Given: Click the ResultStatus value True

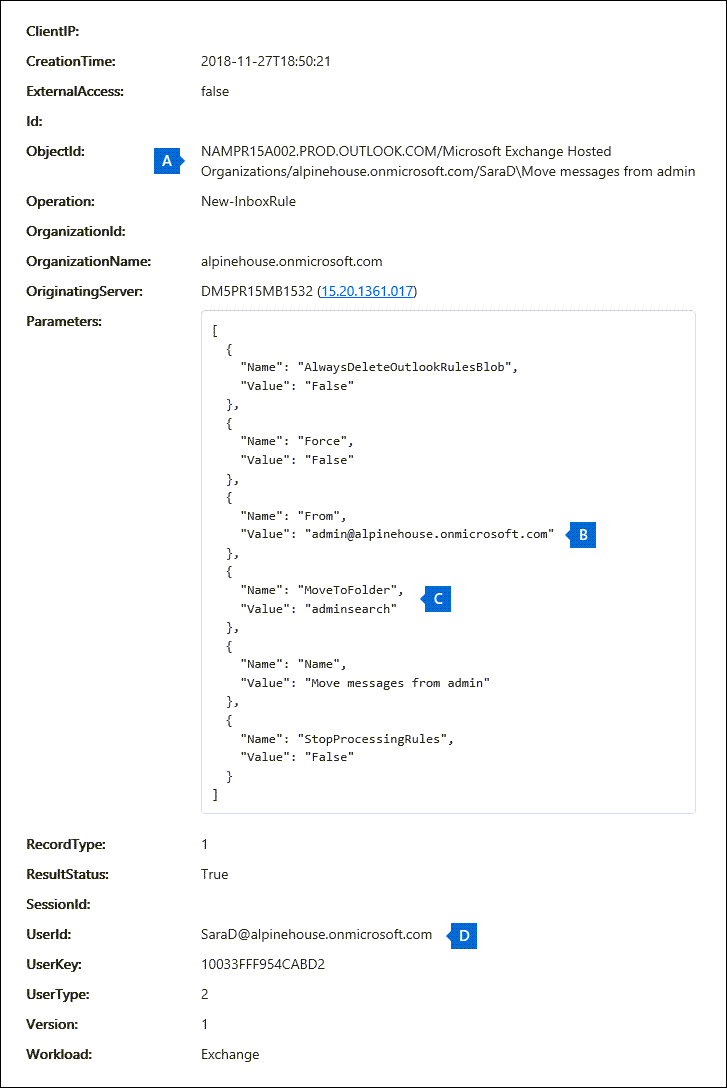Looking at the screenshot, I should pyautogui.click(x=214, y=874).
